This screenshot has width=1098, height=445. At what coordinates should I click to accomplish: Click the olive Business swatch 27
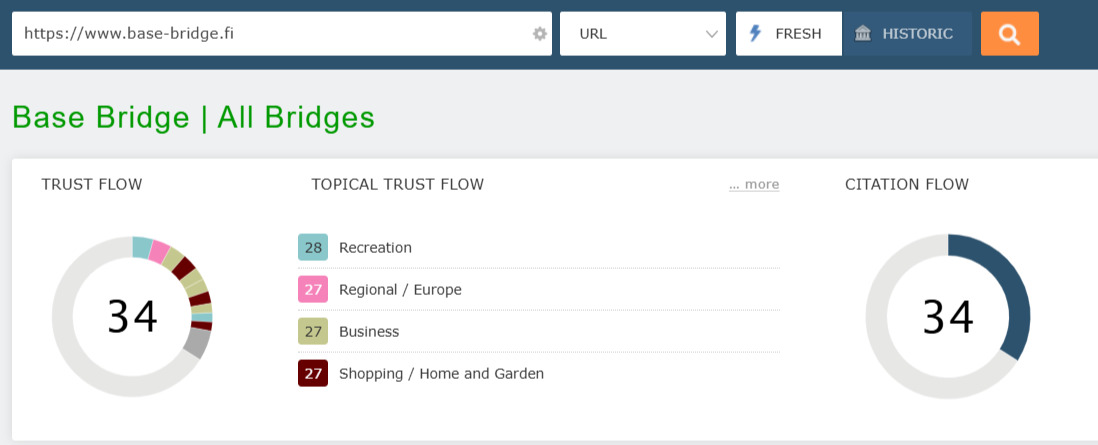[313, 331]
